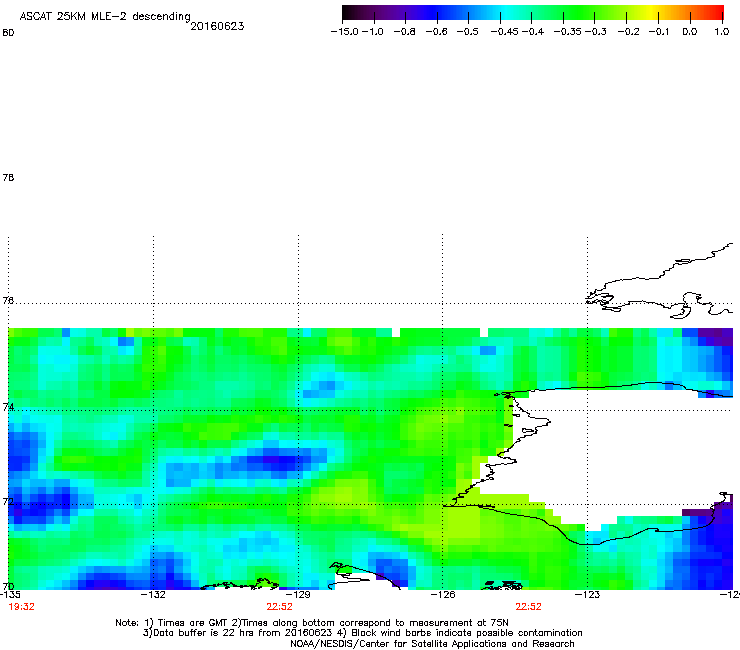Image resolution: width=740 pixels, height=650 pixels.
Task: Select the '-0.3' color scale label
Action: point(596,32)
